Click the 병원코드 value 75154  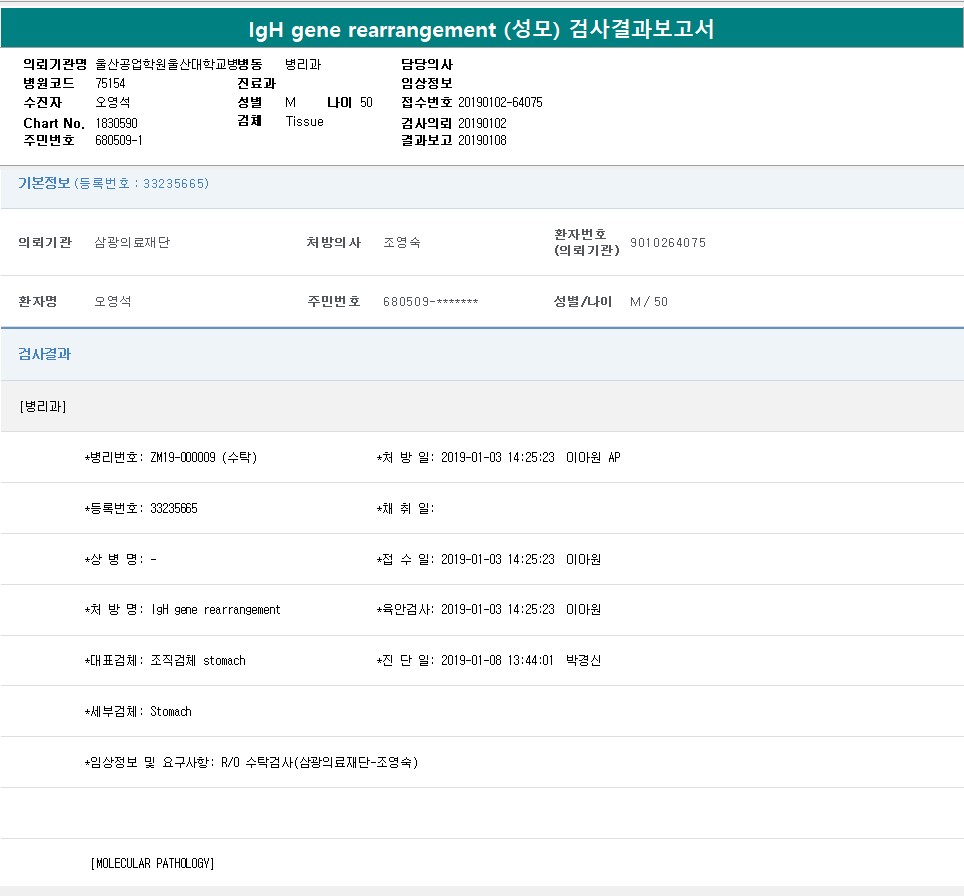111,84
